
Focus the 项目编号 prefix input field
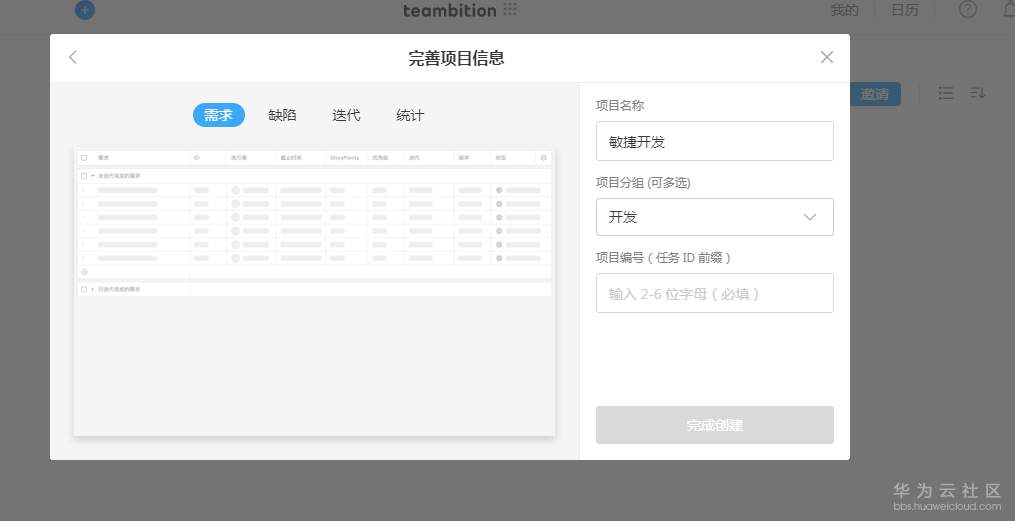coord(715,293)
